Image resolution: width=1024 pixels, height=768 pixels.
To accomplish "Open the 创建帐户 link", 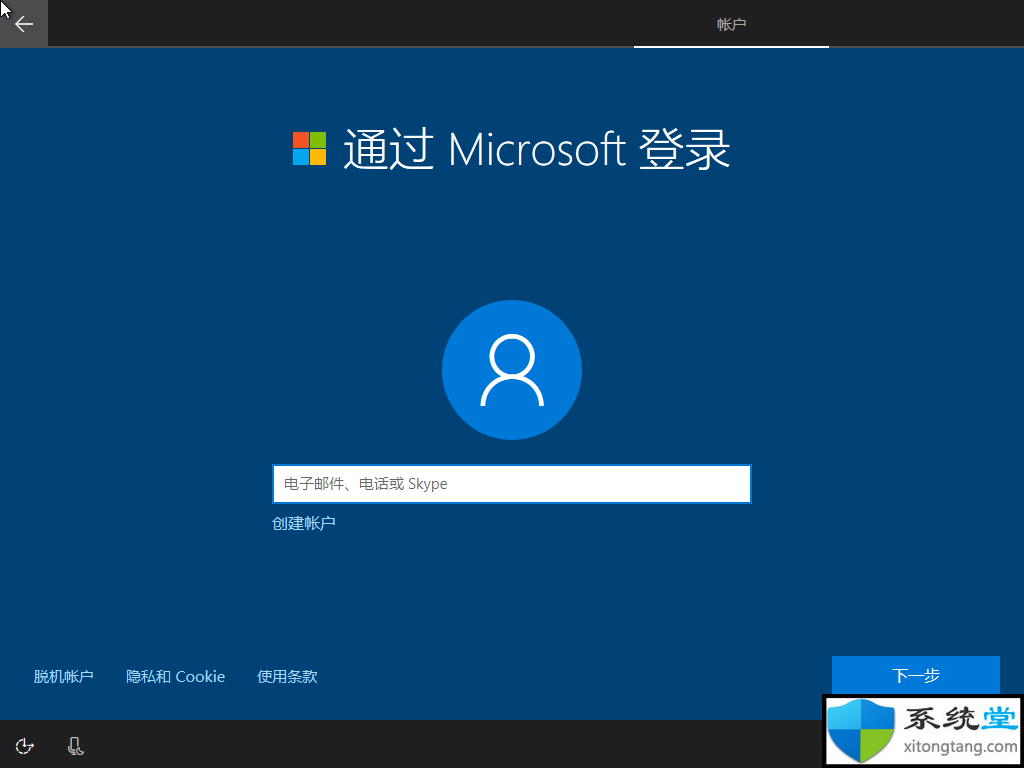I will click(x=304, y=523).
